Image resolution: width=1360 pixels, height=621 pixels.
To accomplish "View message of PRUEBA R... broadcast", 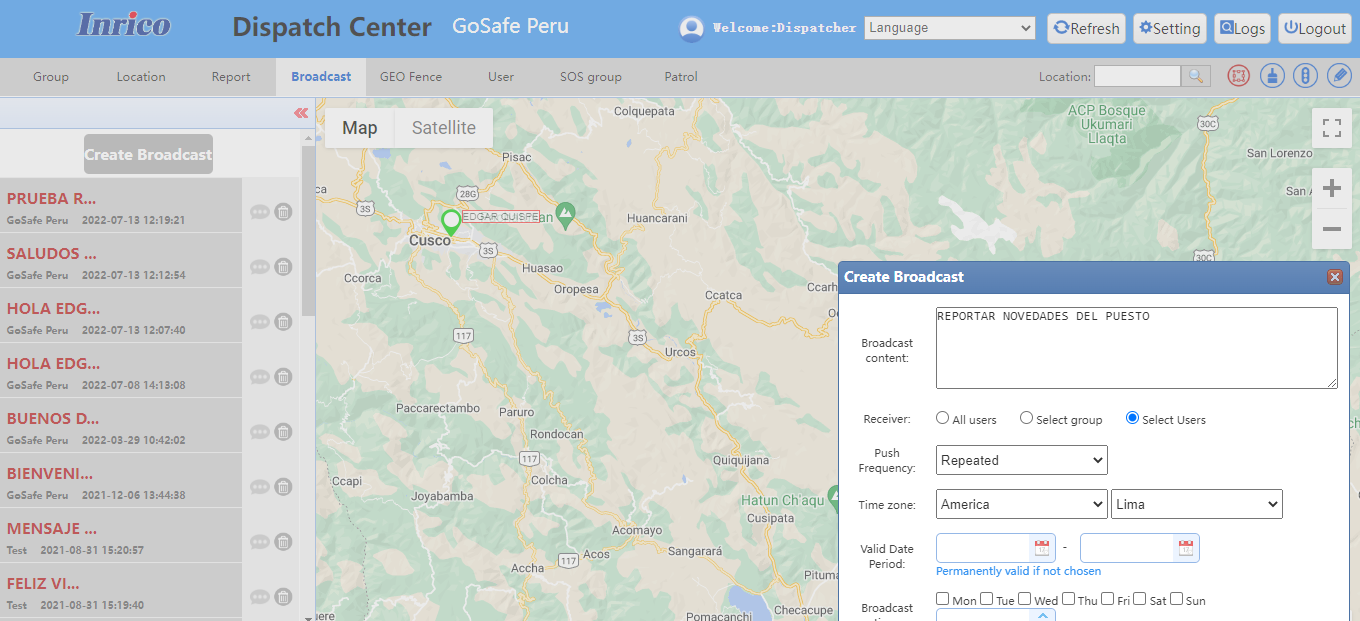I will click(x=260, y=212).
